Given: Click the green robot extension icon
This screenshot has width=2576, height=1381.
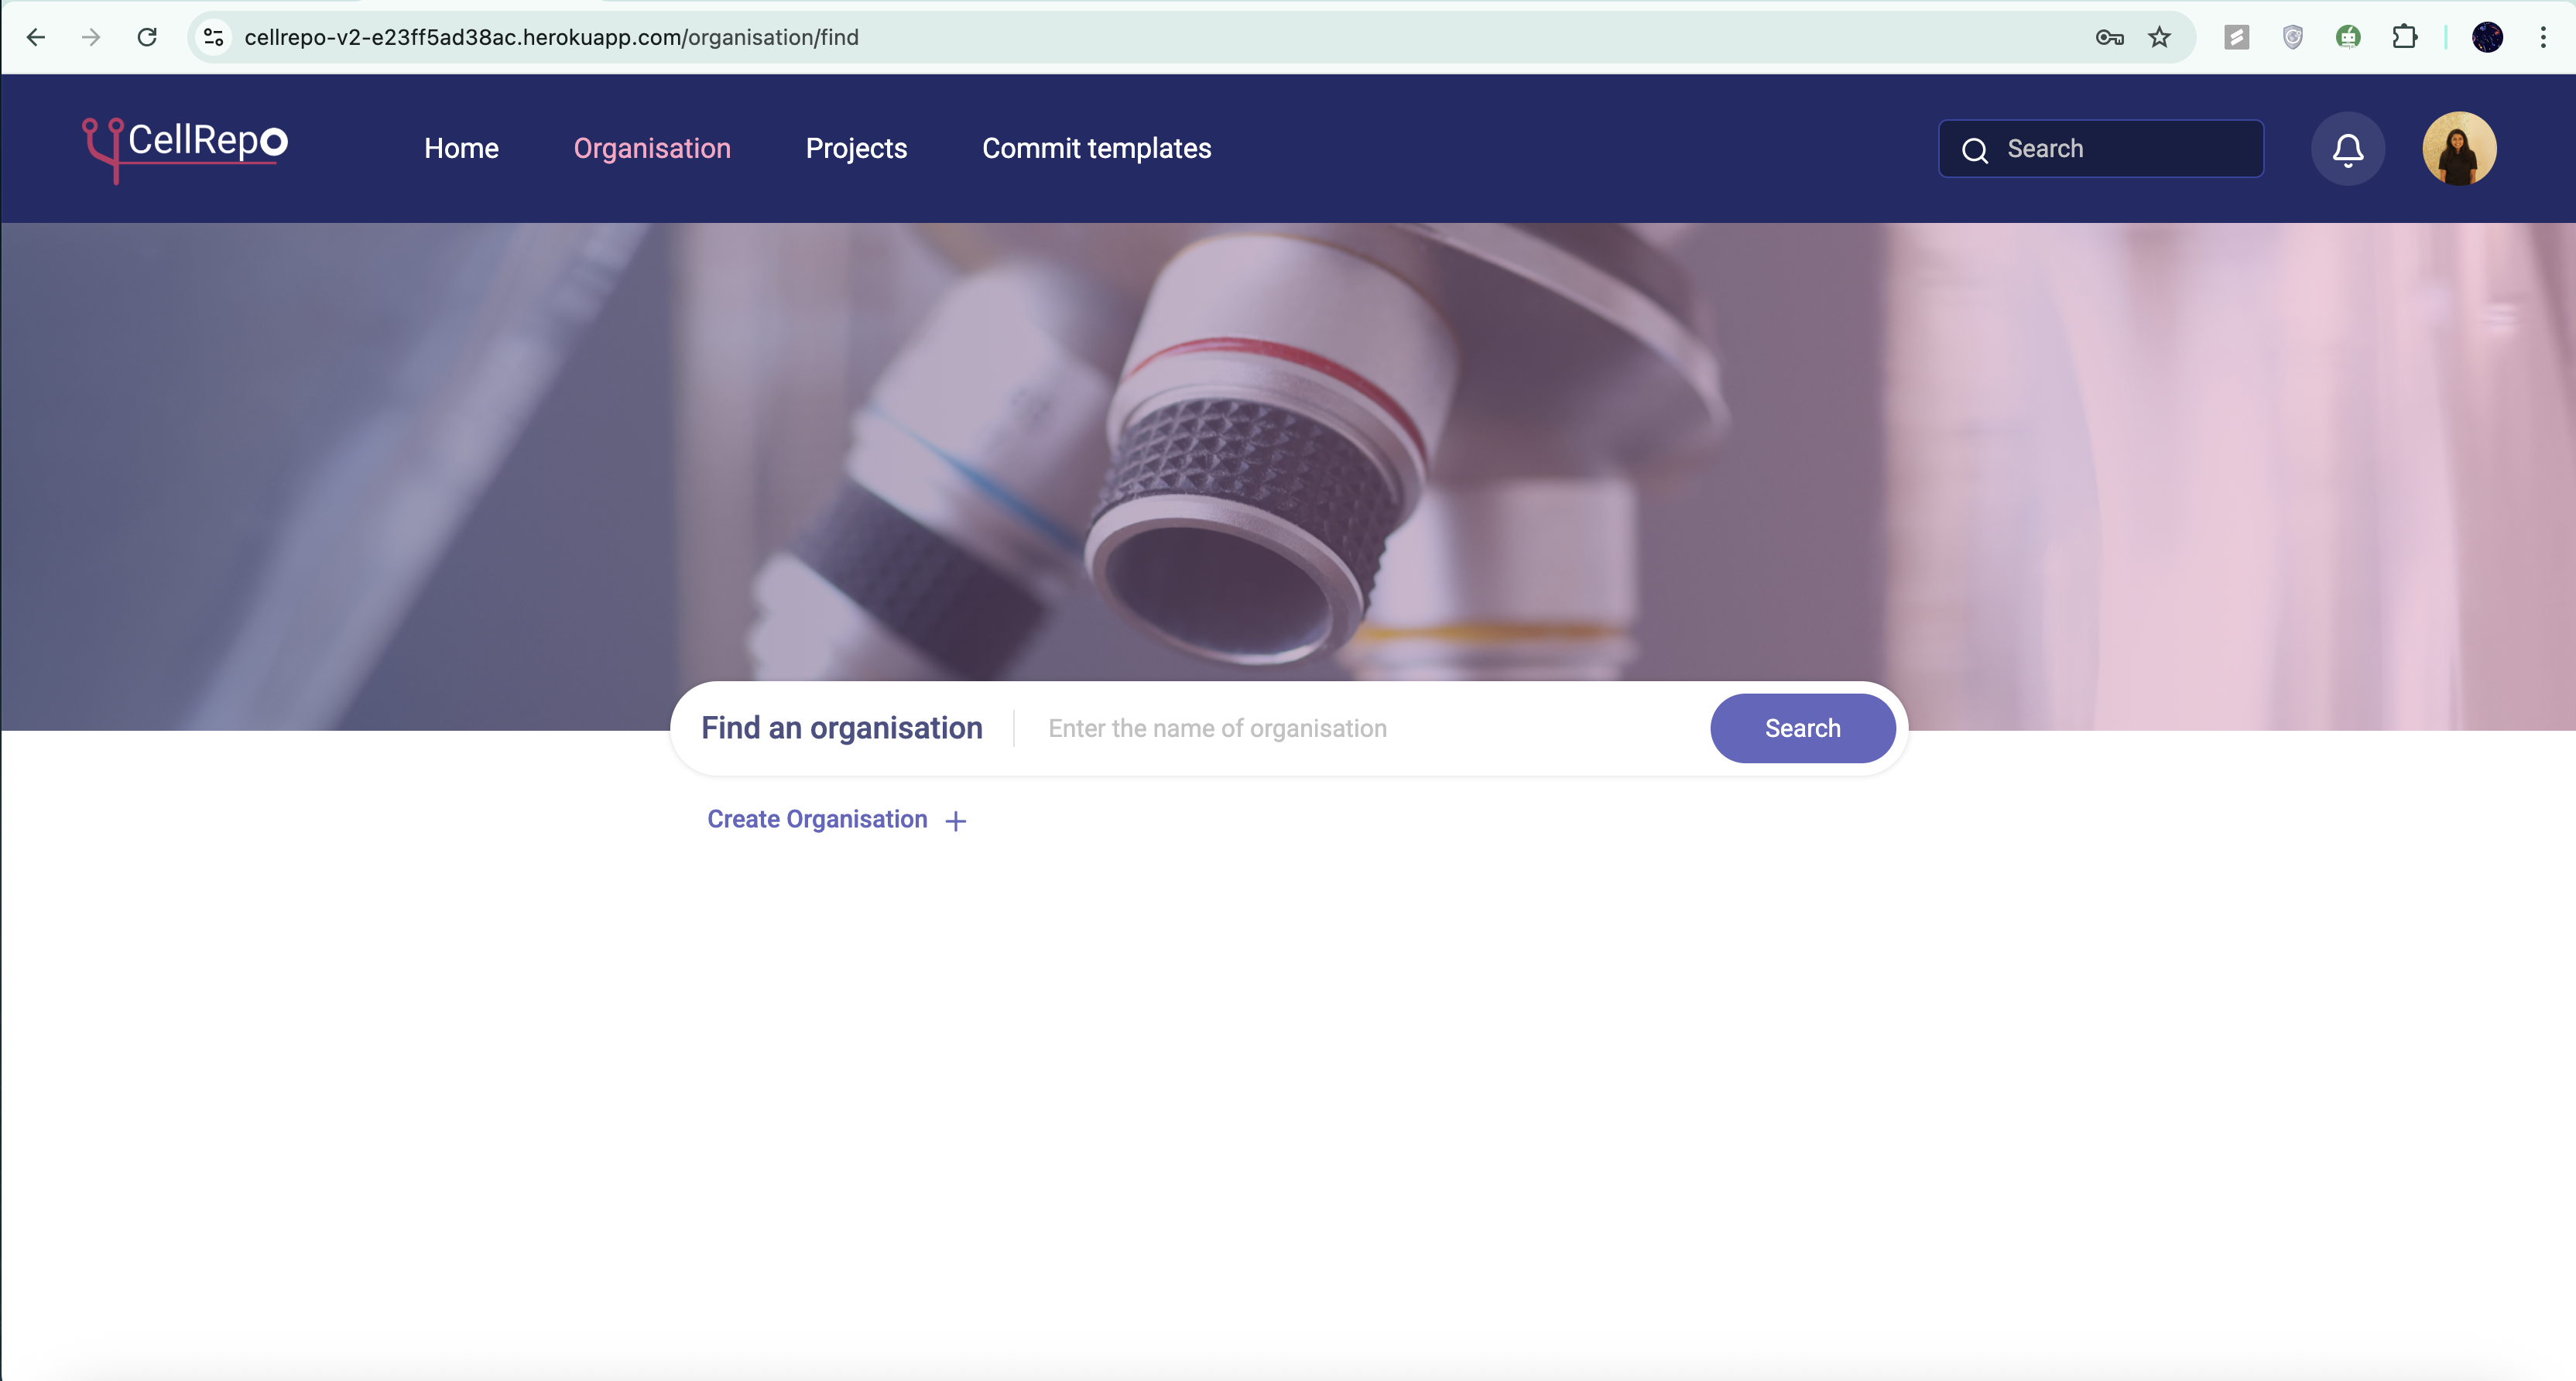Looking at the screenshot, I should (x=2349, y=37).
